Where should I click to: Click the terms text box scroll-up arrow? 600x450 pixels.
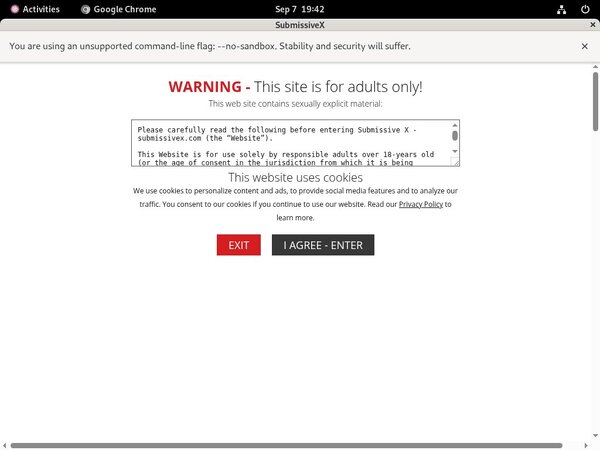pyautogui.click(x=455, y=126)
